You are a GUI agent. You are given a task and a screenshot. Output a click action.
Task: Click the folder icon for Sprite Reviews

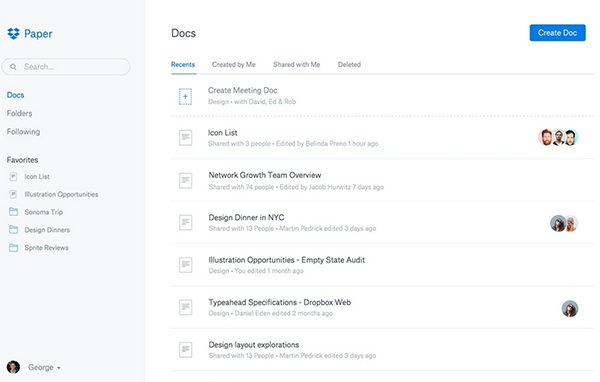coord(13,248)
